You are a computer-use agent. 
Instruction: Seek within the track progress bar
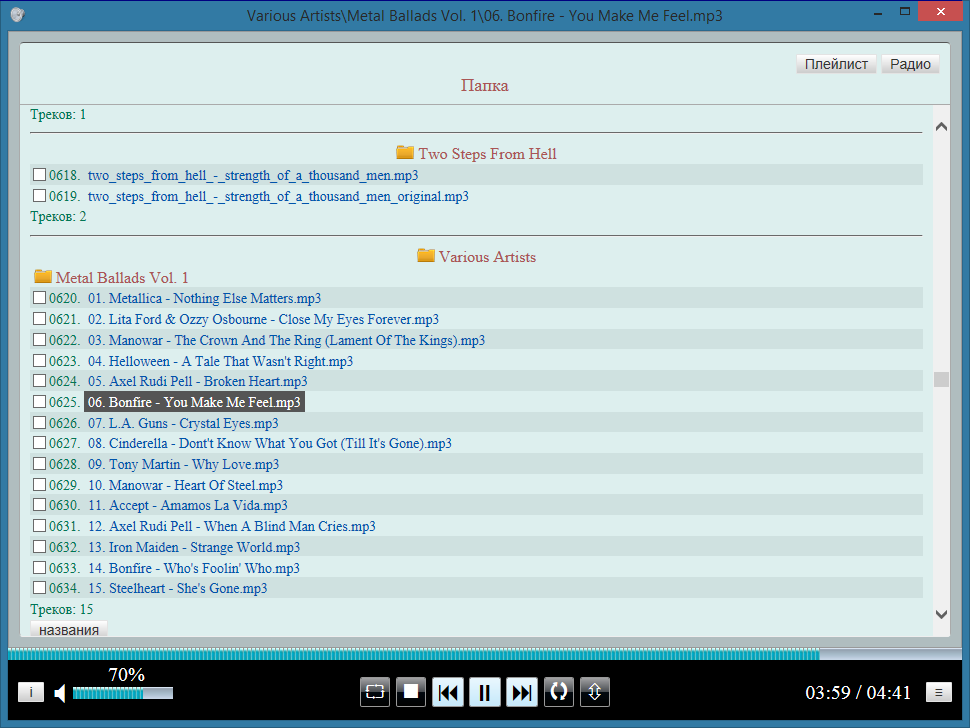point(484,654)
